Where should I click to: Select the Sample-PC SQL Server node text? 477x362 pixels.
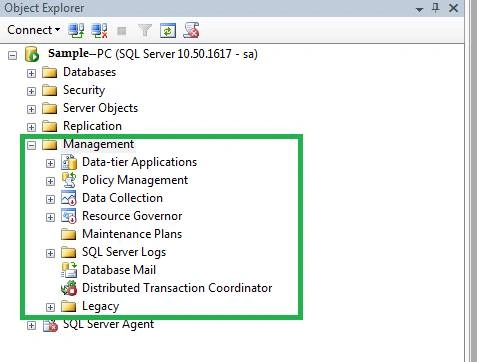pyautogui.click(x=153, y=54)
